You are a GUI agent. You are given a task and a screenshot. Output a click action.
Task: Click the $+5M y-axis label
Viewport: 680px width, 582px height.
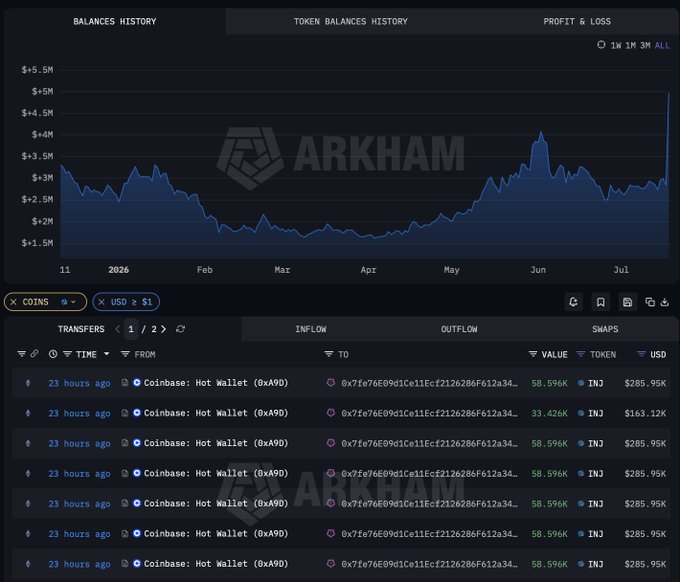pyautogui.click(x=42, y=92)
